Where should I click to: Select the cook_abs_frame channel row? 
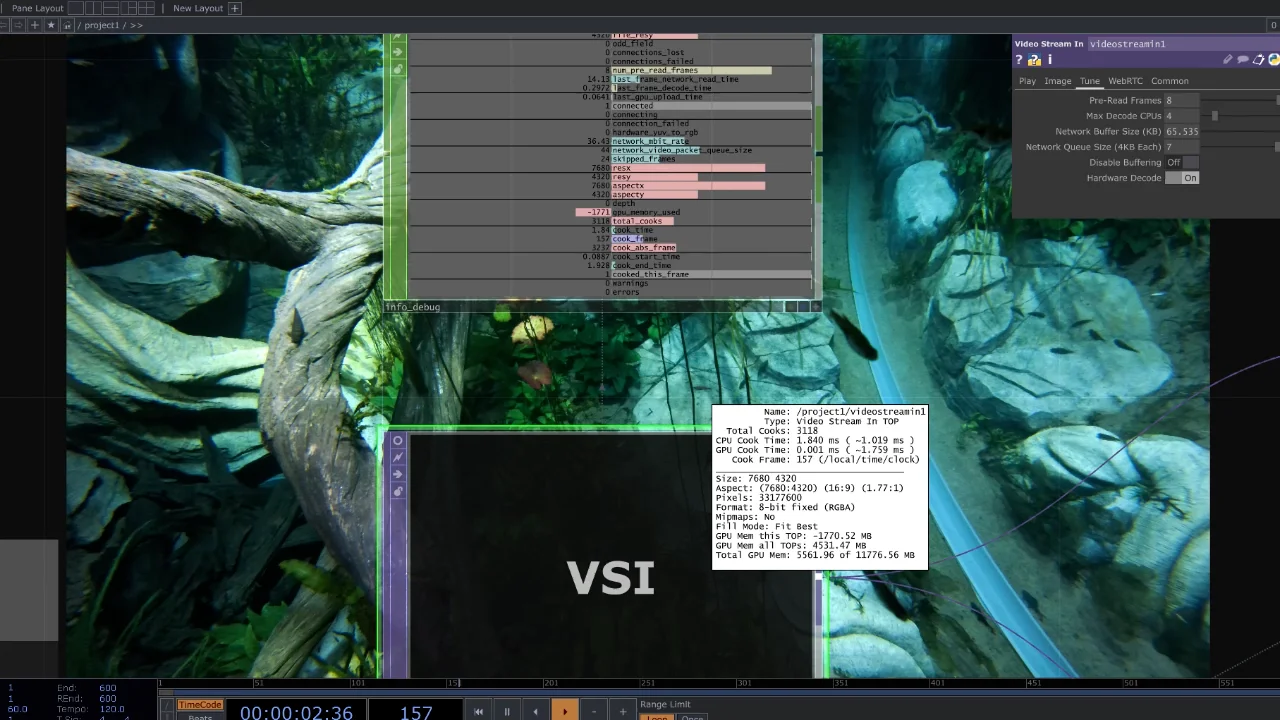(x=610, y=248)
